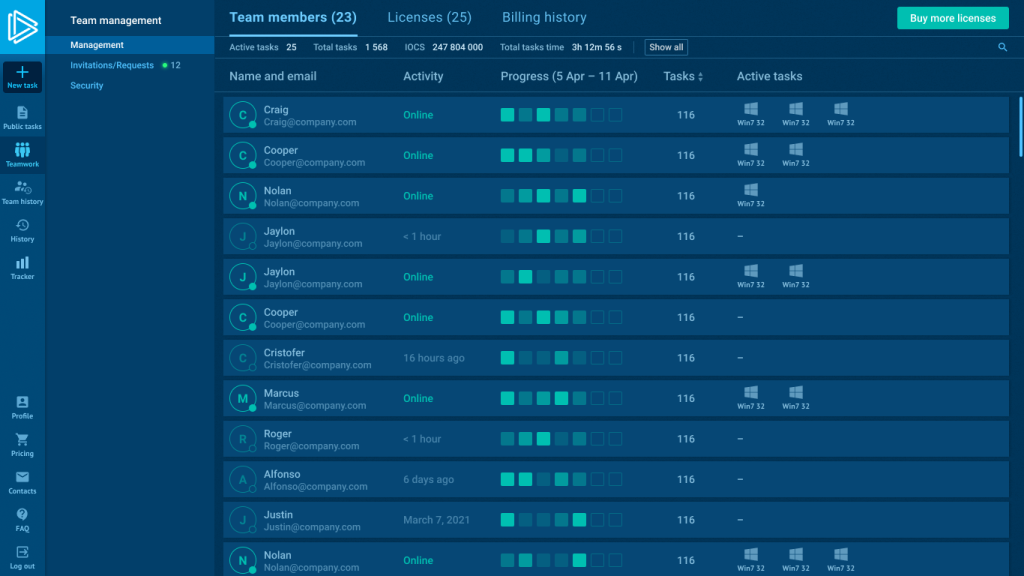Click the vertical scrollbar of member list
The height and width of the screenshot is (576, 1024).
(x=1020, y=125)
